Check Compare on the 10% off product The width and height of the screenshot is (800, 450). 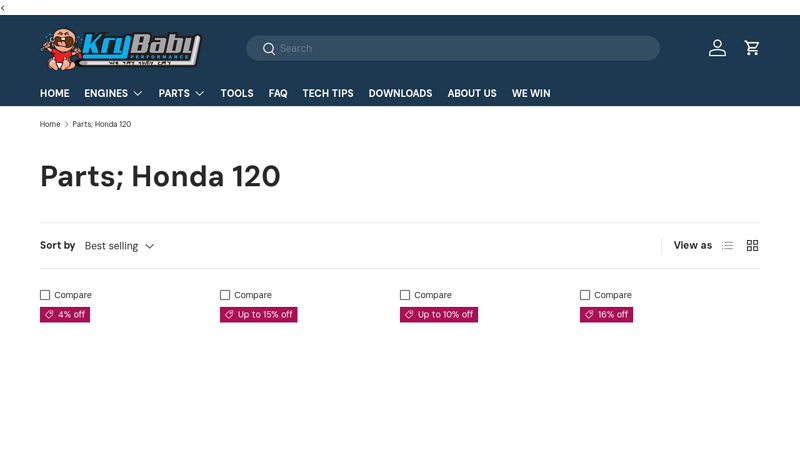point(405,295)
